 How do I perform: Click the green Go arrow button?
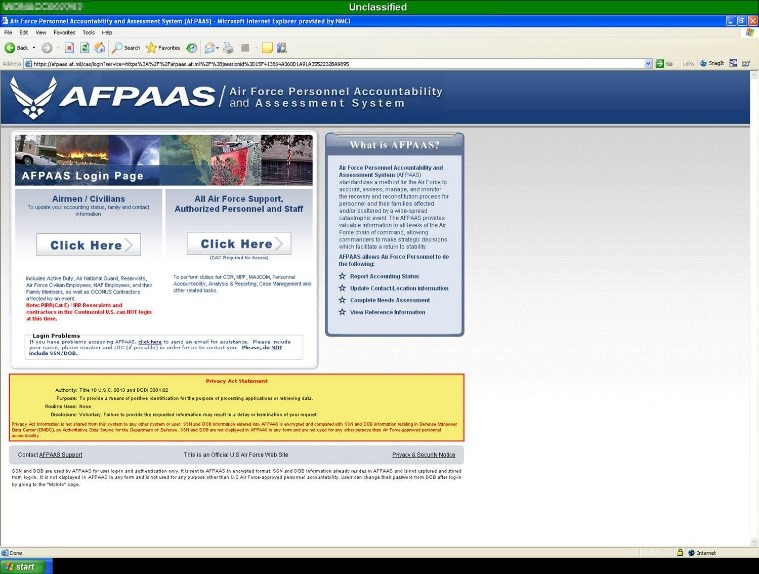click(660, 63)
